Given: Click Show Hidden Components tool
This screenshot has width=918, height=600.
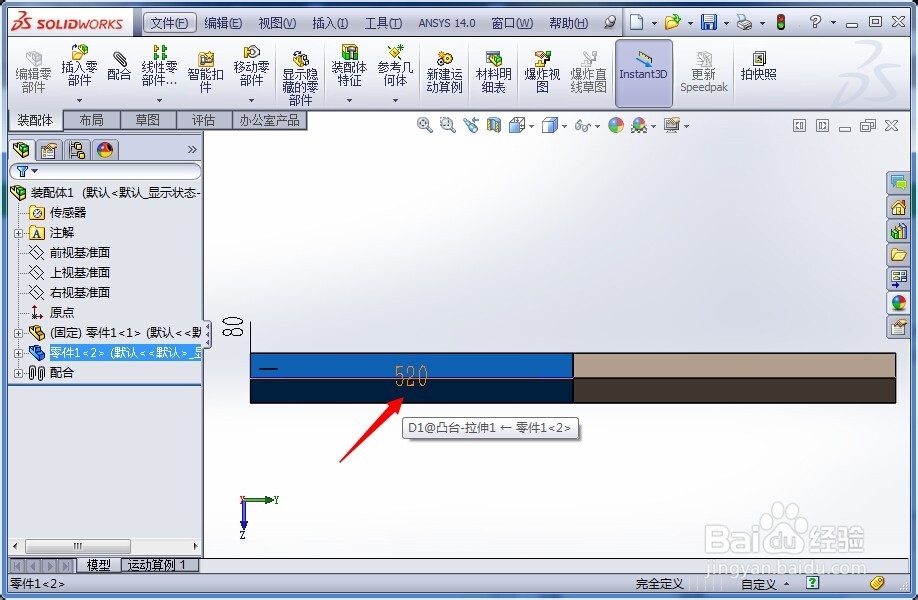Looking at the screenshot, I should coord(300,77).
